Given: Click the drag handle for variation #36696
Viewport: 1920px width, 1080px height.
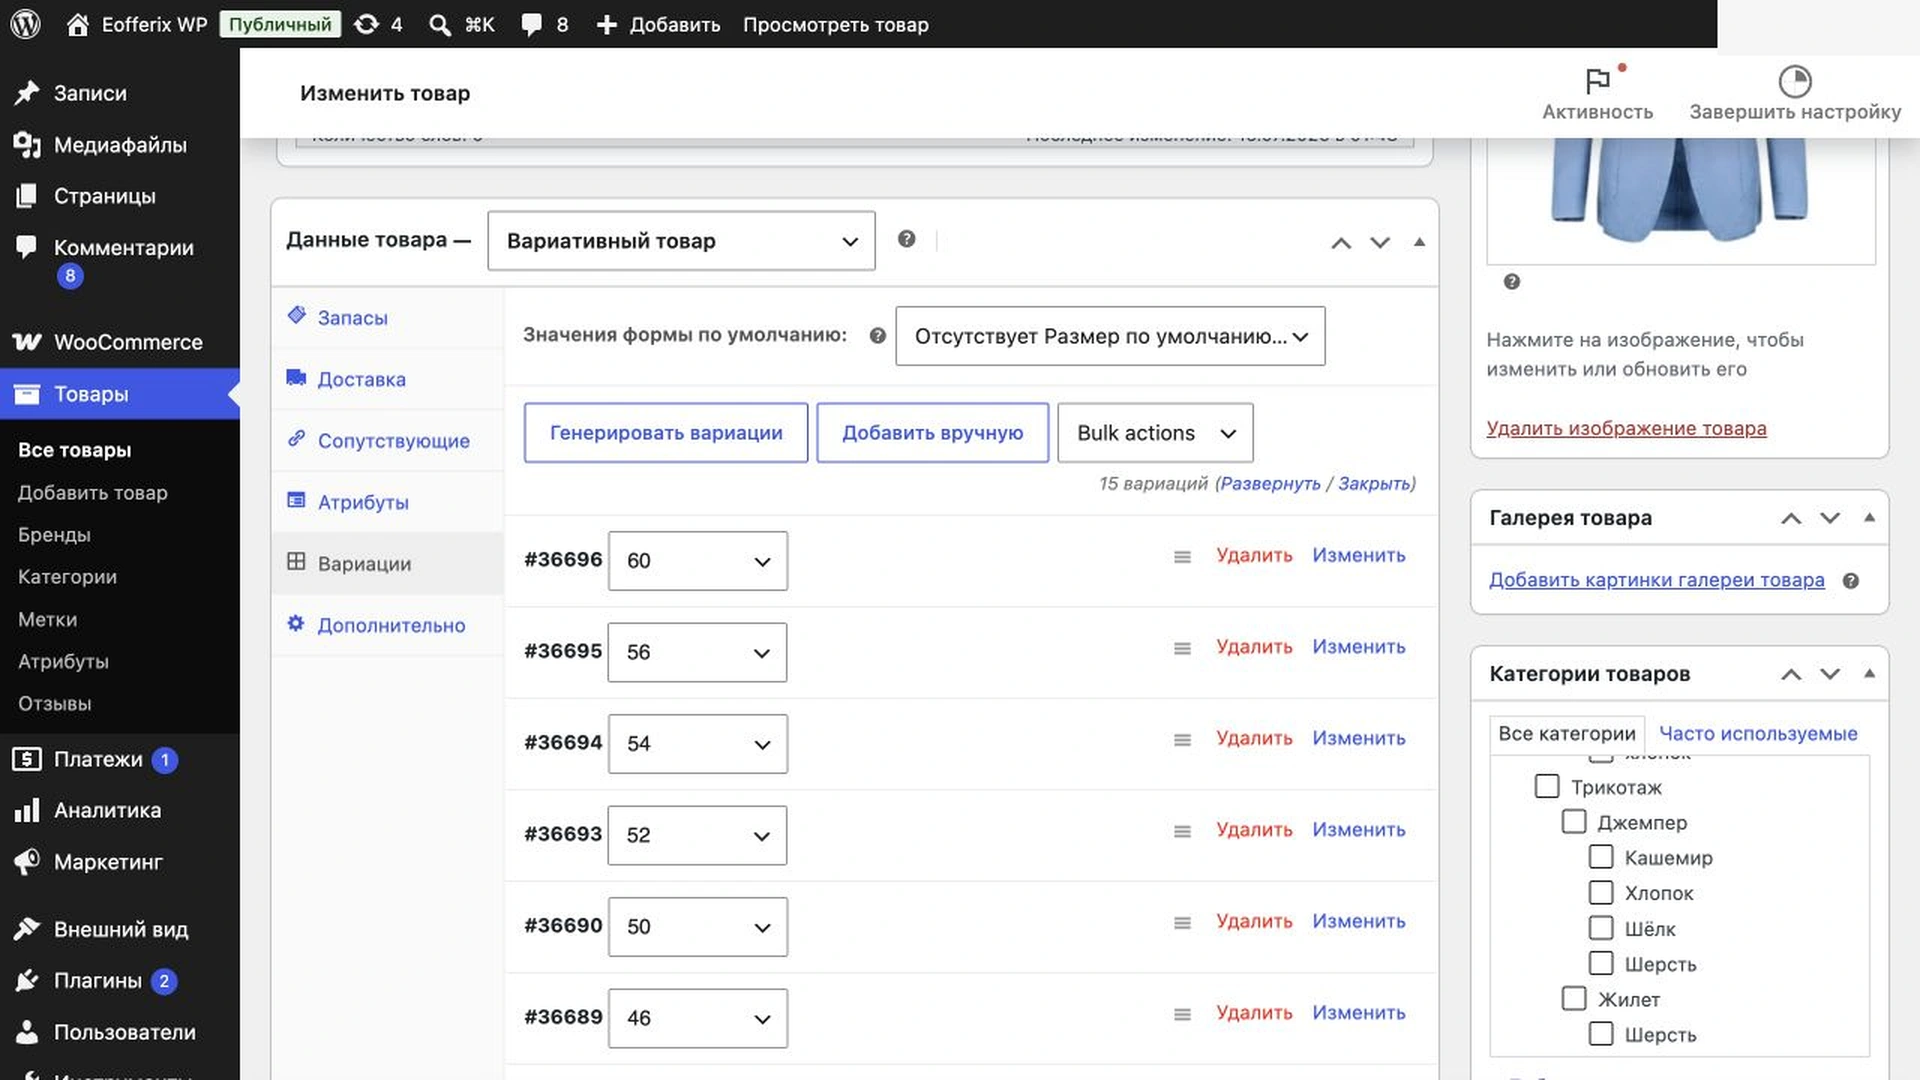Looking at the screenshot, I should [x=1182, y=557].
